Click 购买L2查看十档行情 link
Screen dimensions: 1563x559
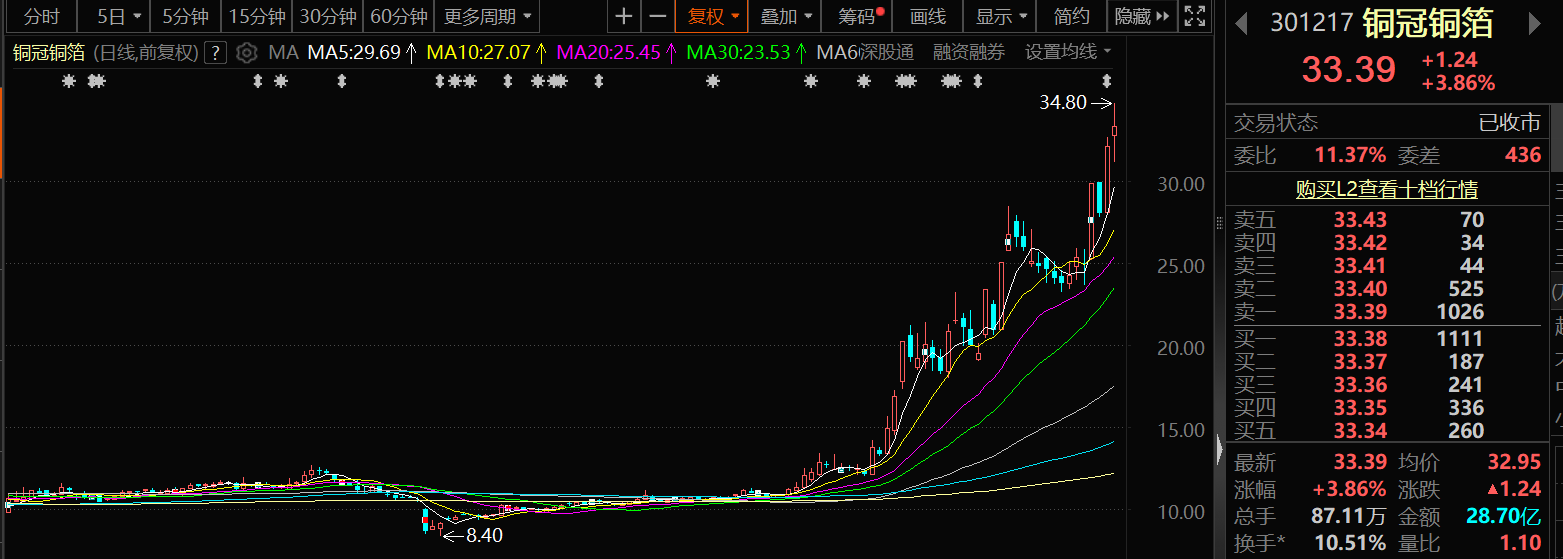click(1386, 189)
